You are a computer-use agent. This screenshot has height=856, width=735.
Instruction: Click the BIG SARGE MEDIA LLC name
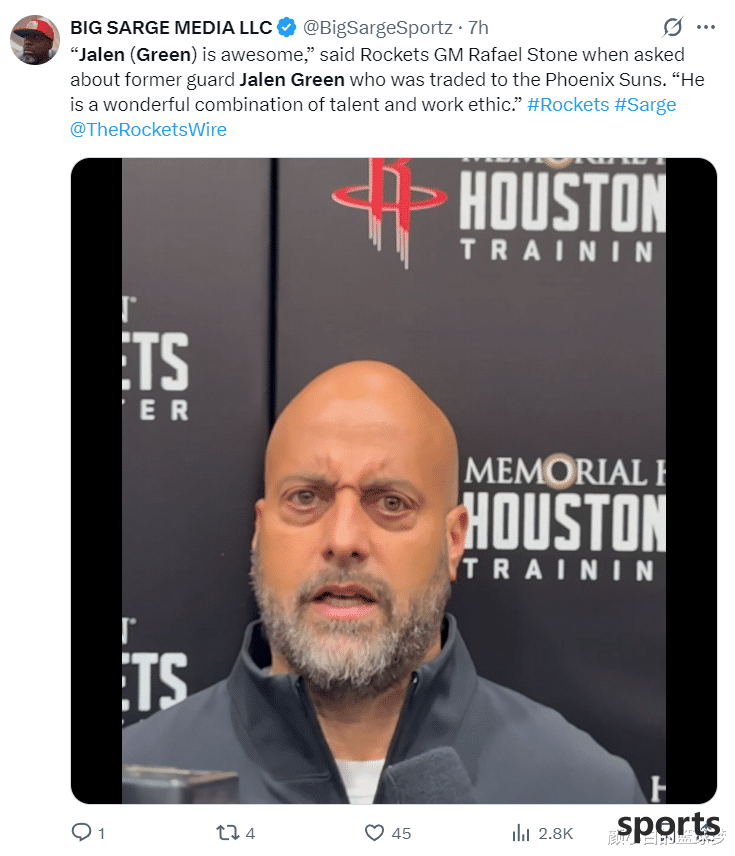171,27
